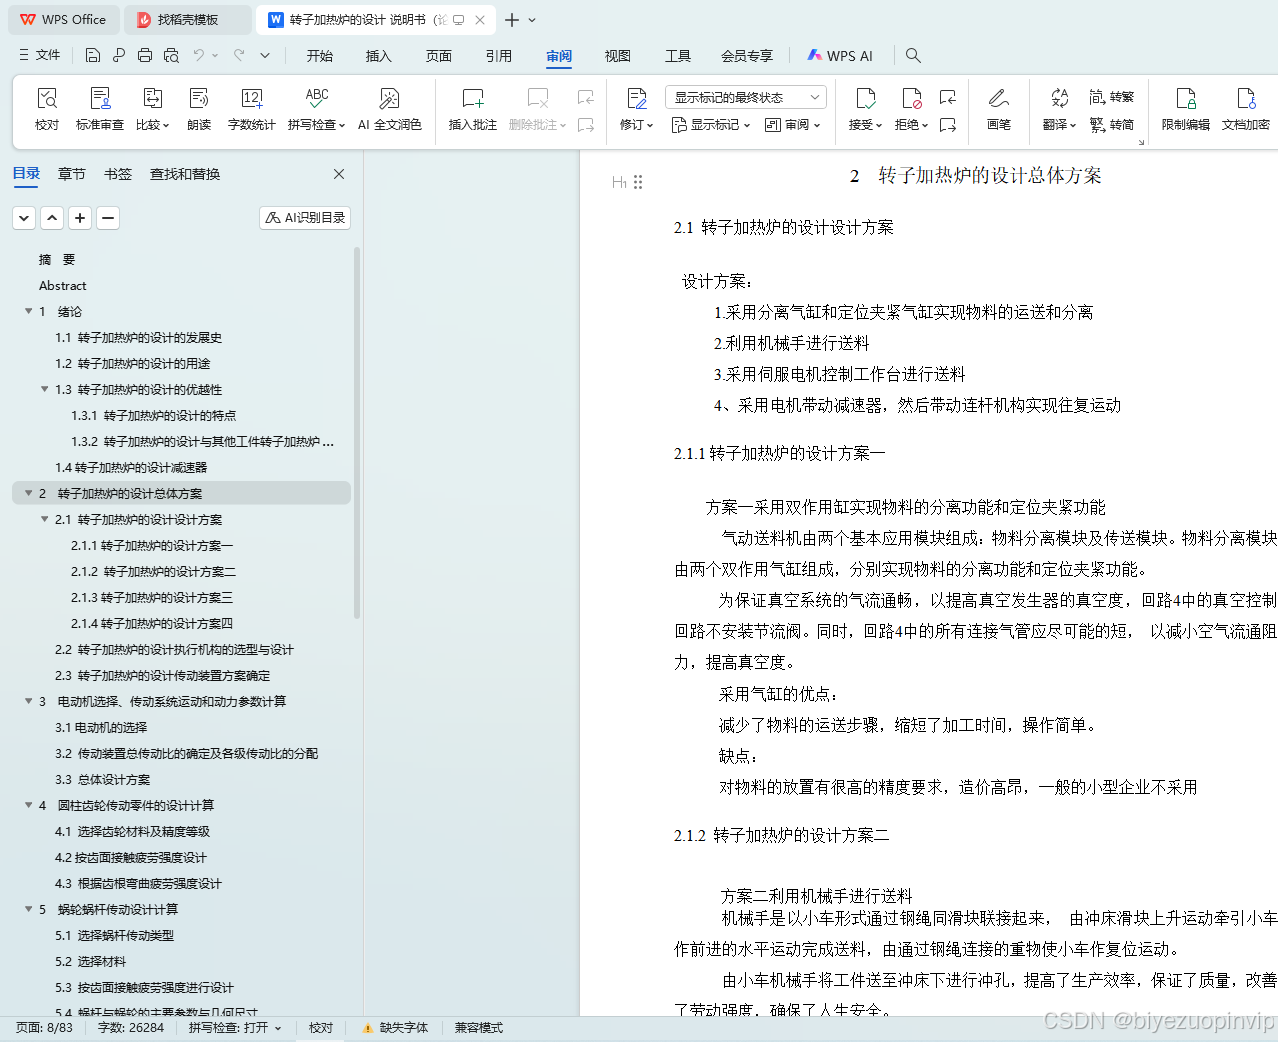Screen dimensions: 1278x1042
Task: Open the 显示标记 dropdown
Action: click(x=711, y=125)
